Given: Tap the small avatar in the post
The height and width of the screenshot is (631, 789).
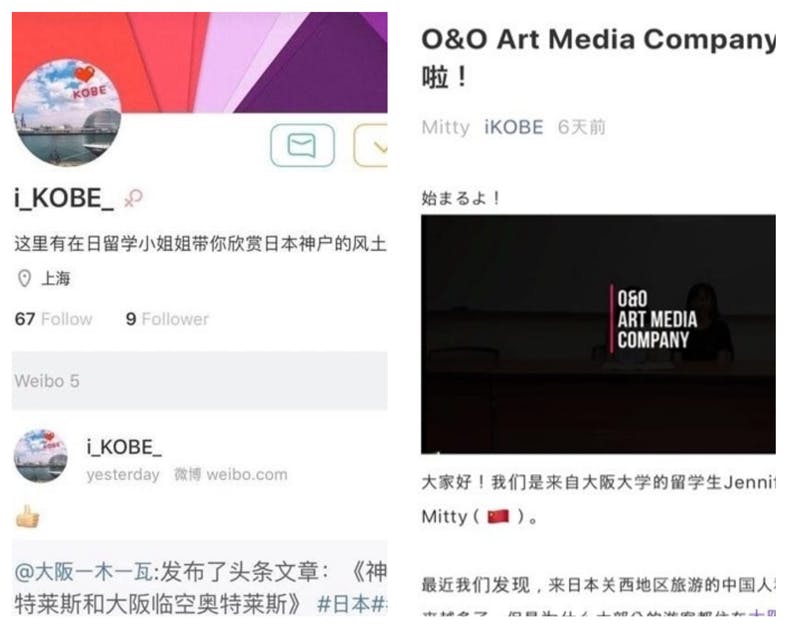Looking at the screenshot, I should 41,456.
